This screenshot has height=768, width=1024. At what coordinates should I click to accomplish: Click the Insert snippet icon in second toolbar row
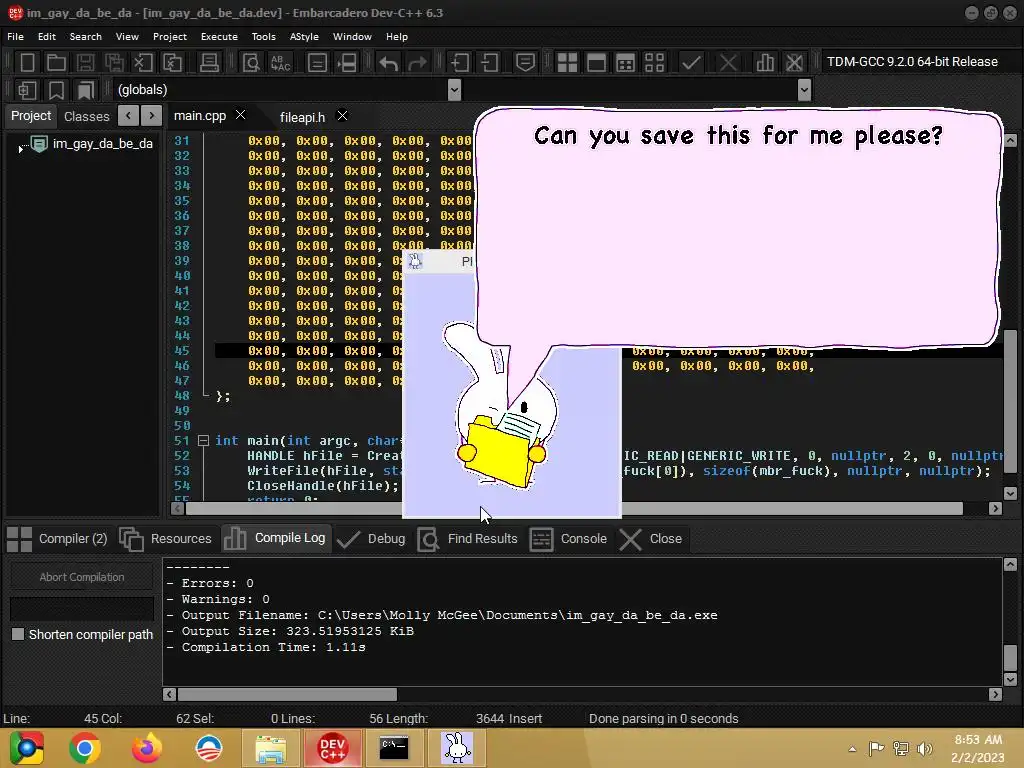[27, 90]
